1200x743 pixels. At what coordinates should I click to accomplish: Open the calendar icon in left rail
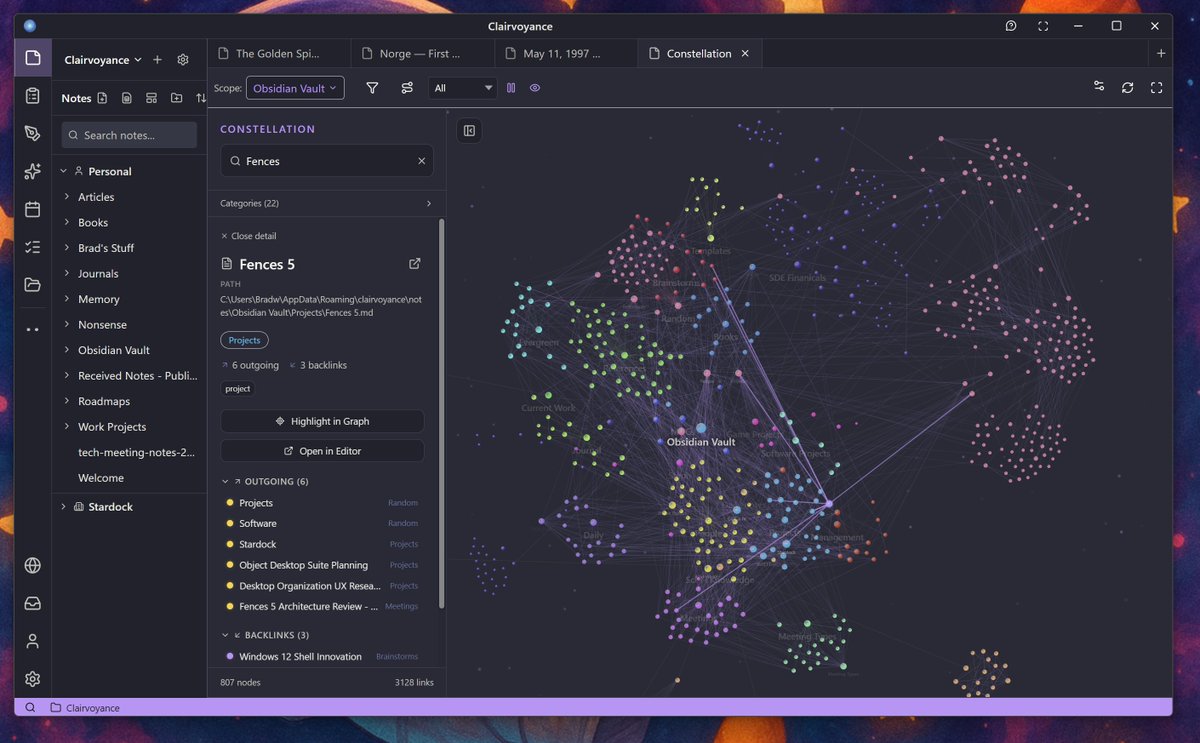(x=33, y=209)
